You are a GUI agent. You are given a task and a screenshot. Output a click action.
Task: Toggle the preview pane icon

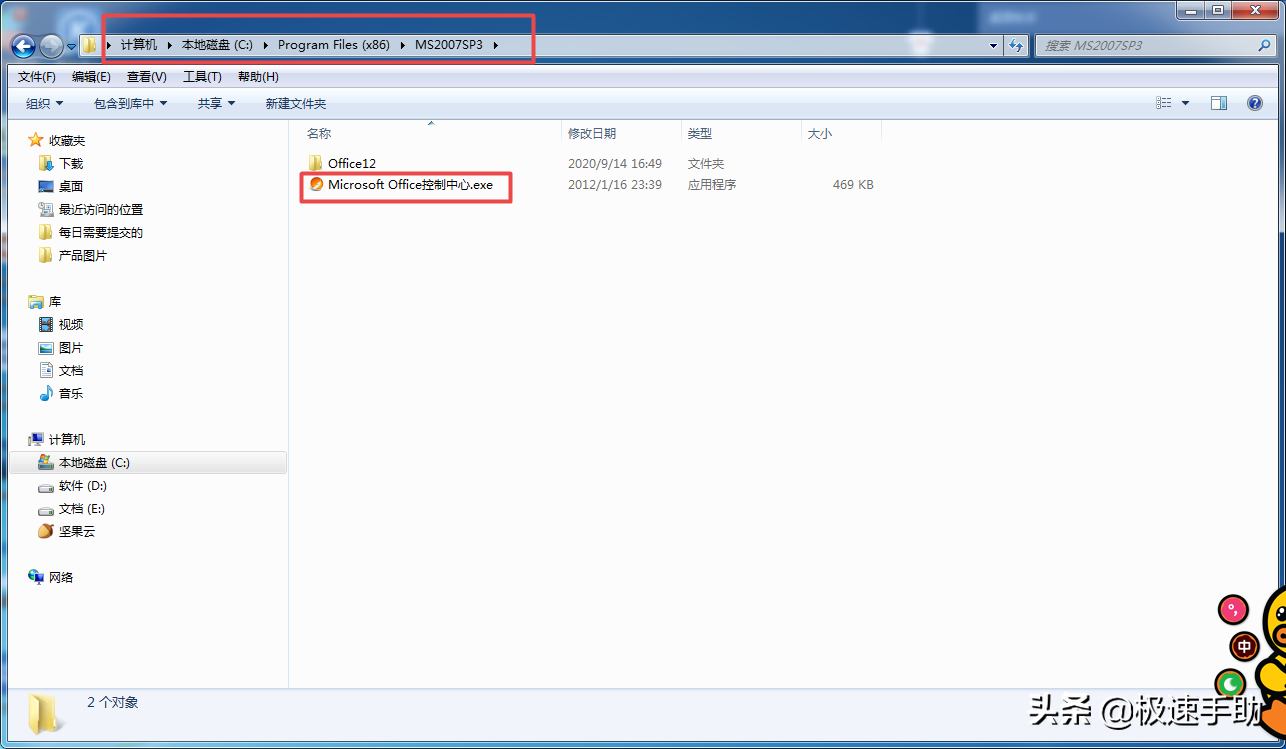[1218, 103]
